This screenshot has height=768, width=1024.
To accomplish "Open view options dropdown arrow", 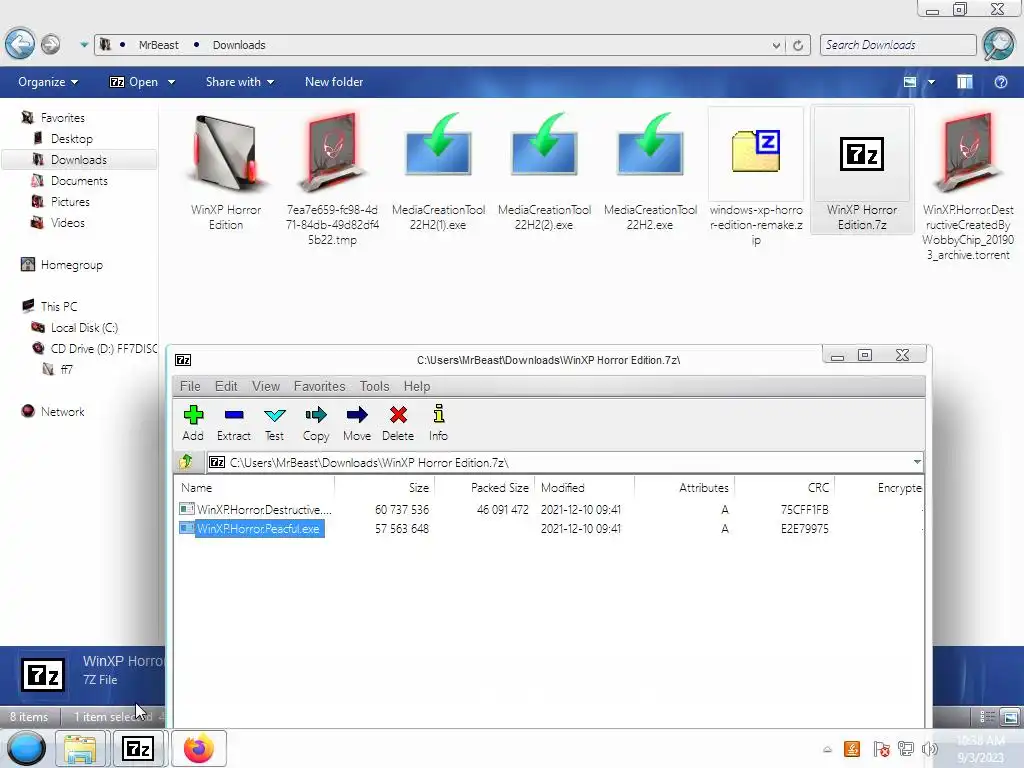I will pos(931,82).
